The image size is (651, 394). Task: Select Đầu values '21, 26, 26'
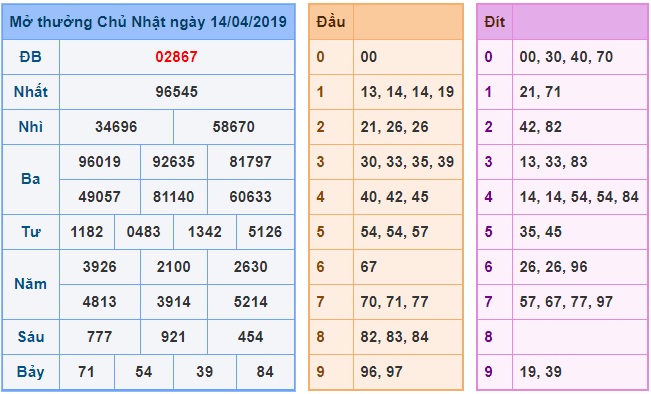394,127
